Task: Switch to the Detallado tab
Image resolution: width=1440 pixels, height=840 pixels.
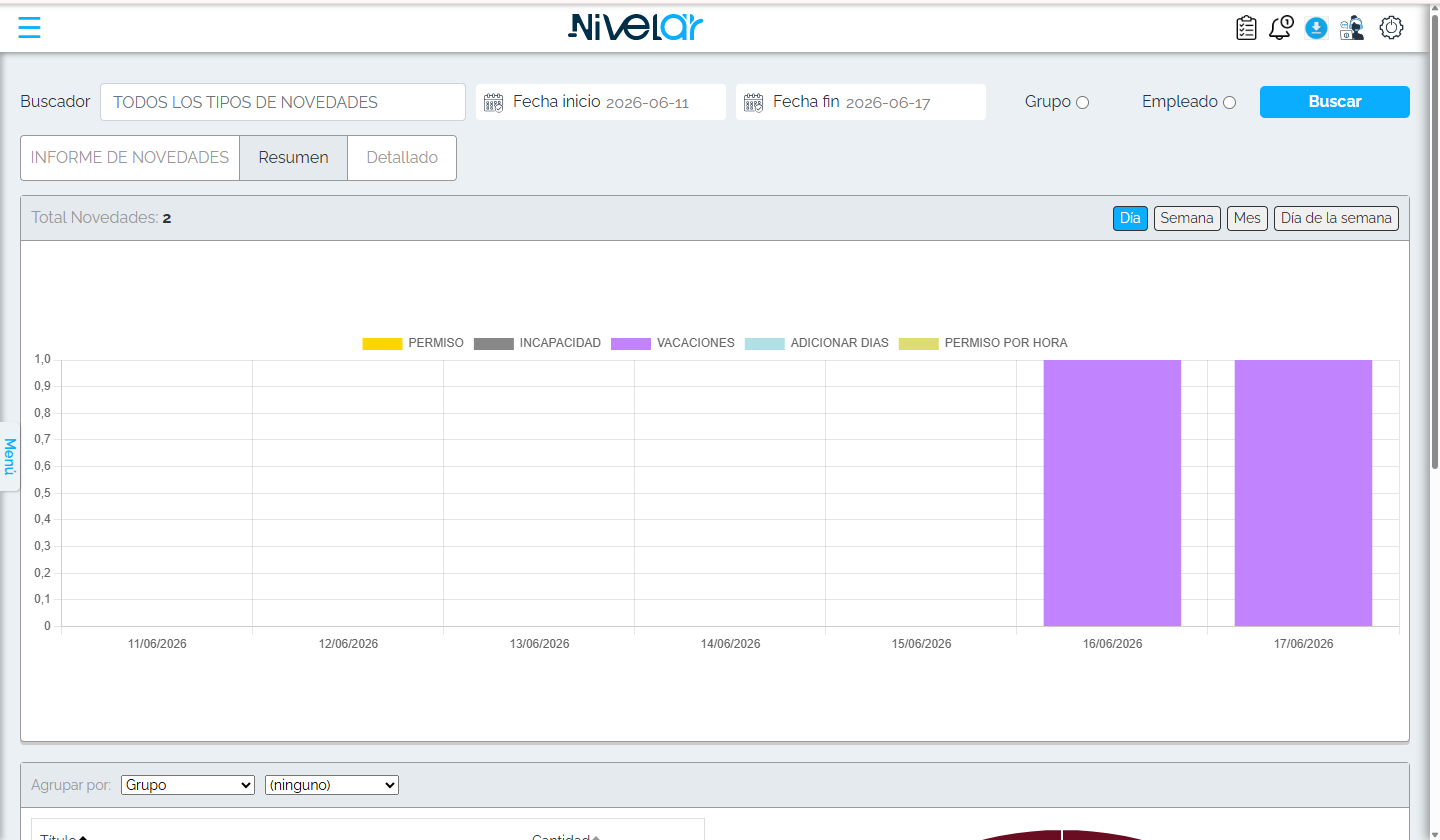Action: [402, 158]
